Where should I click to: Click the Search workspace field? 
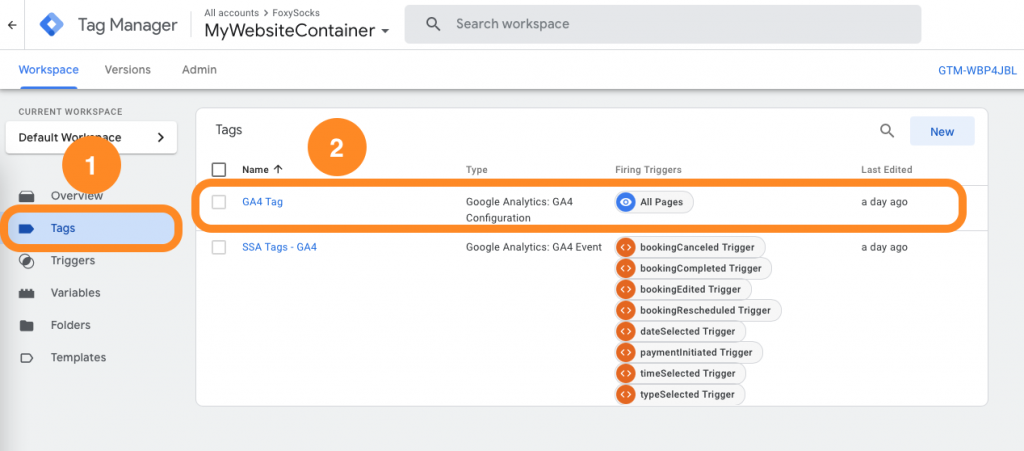tap(663, 24)
